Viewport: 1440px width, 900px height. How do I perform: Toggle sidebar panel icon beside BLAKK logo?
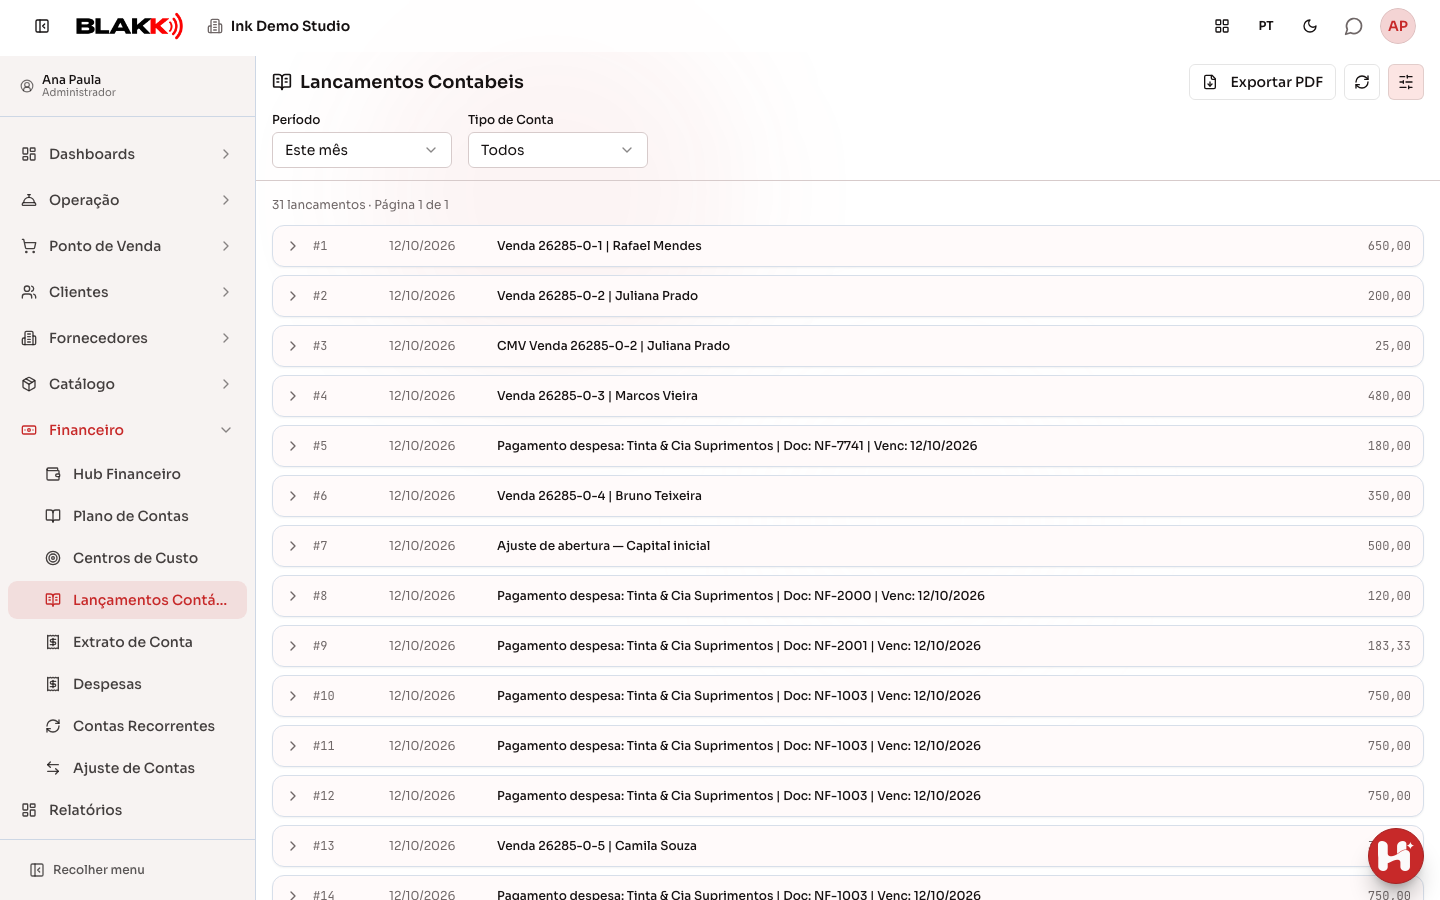pyautogui.click(x=42, y=26)
